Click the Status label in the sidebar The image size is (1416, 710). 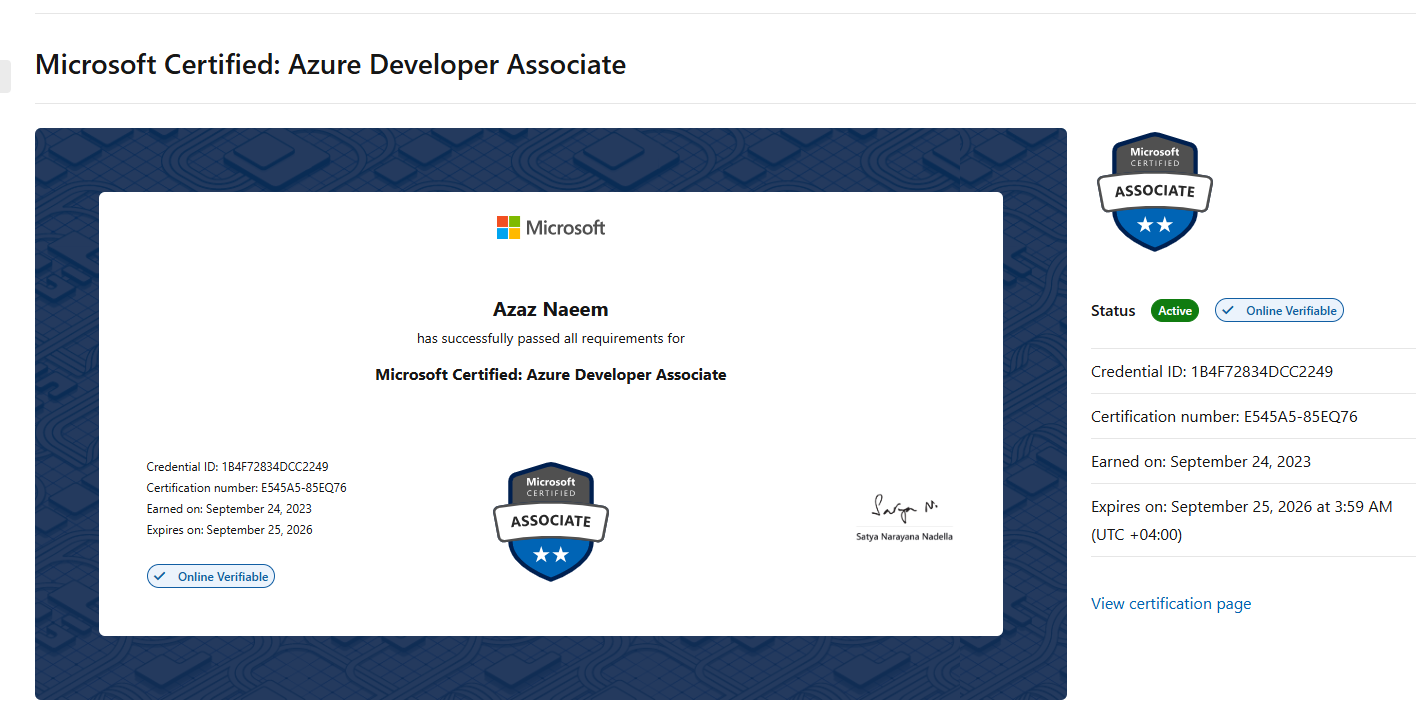tap(1113, 311)
